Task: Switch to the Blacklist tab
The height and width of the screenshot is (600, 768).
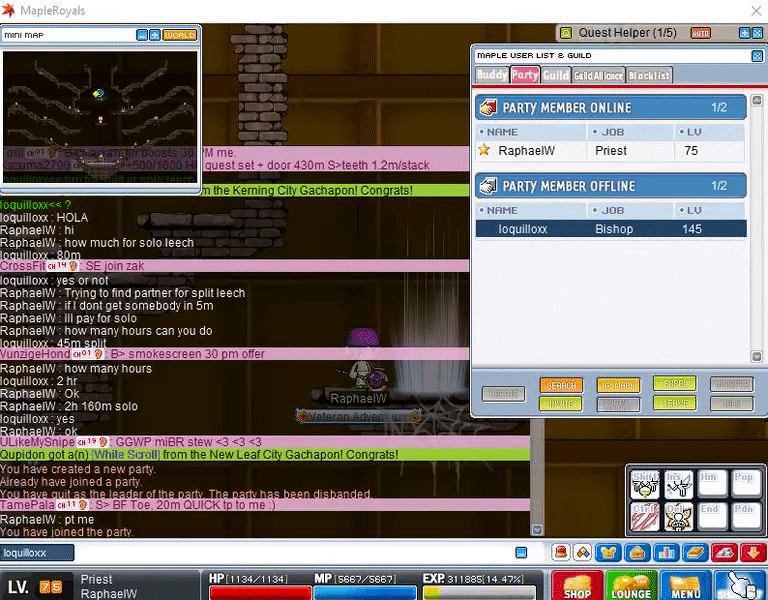Action: [649, 75]
